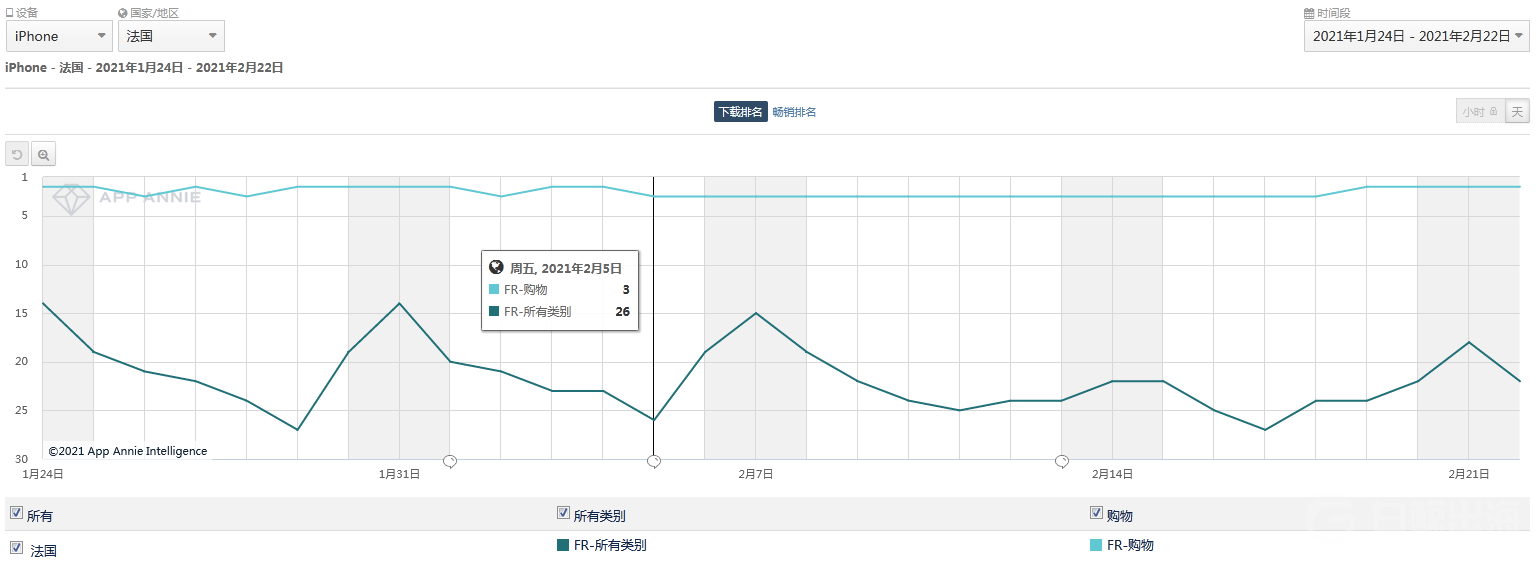The height and width of the screenshot is (567, 1536).
Task: Click the event bubble marker before 2月14日
Action: [x=1062, y=461]
